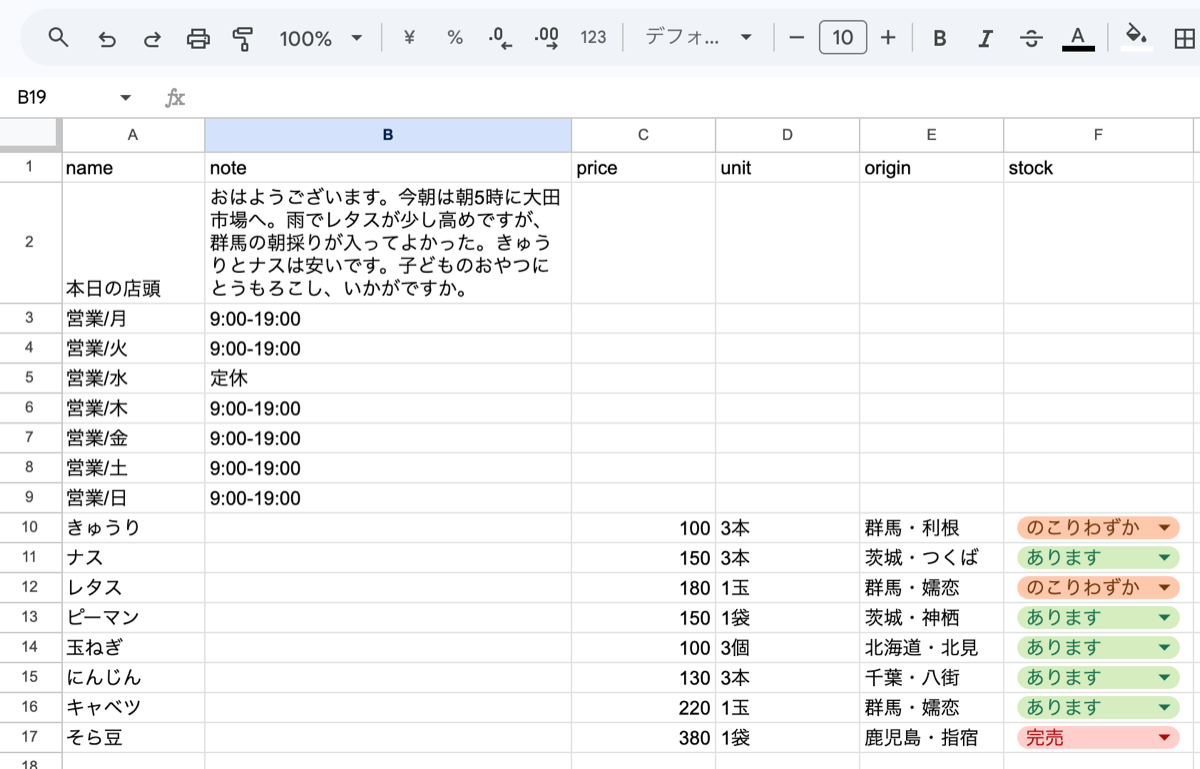Select the 千葉・八街 origin cell
The height and width of the screenshot is (769, 1200).
(931, 678)
